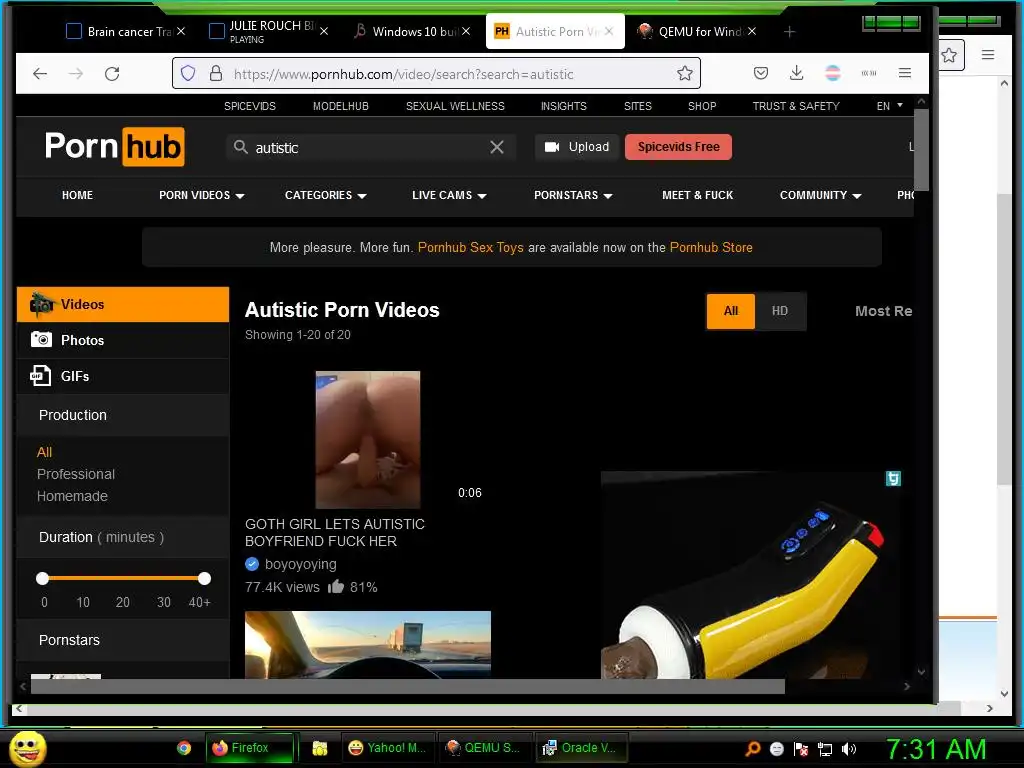1024x768 pixels.
Task: Click the Spicevids Free button
Action: point(679,147)
